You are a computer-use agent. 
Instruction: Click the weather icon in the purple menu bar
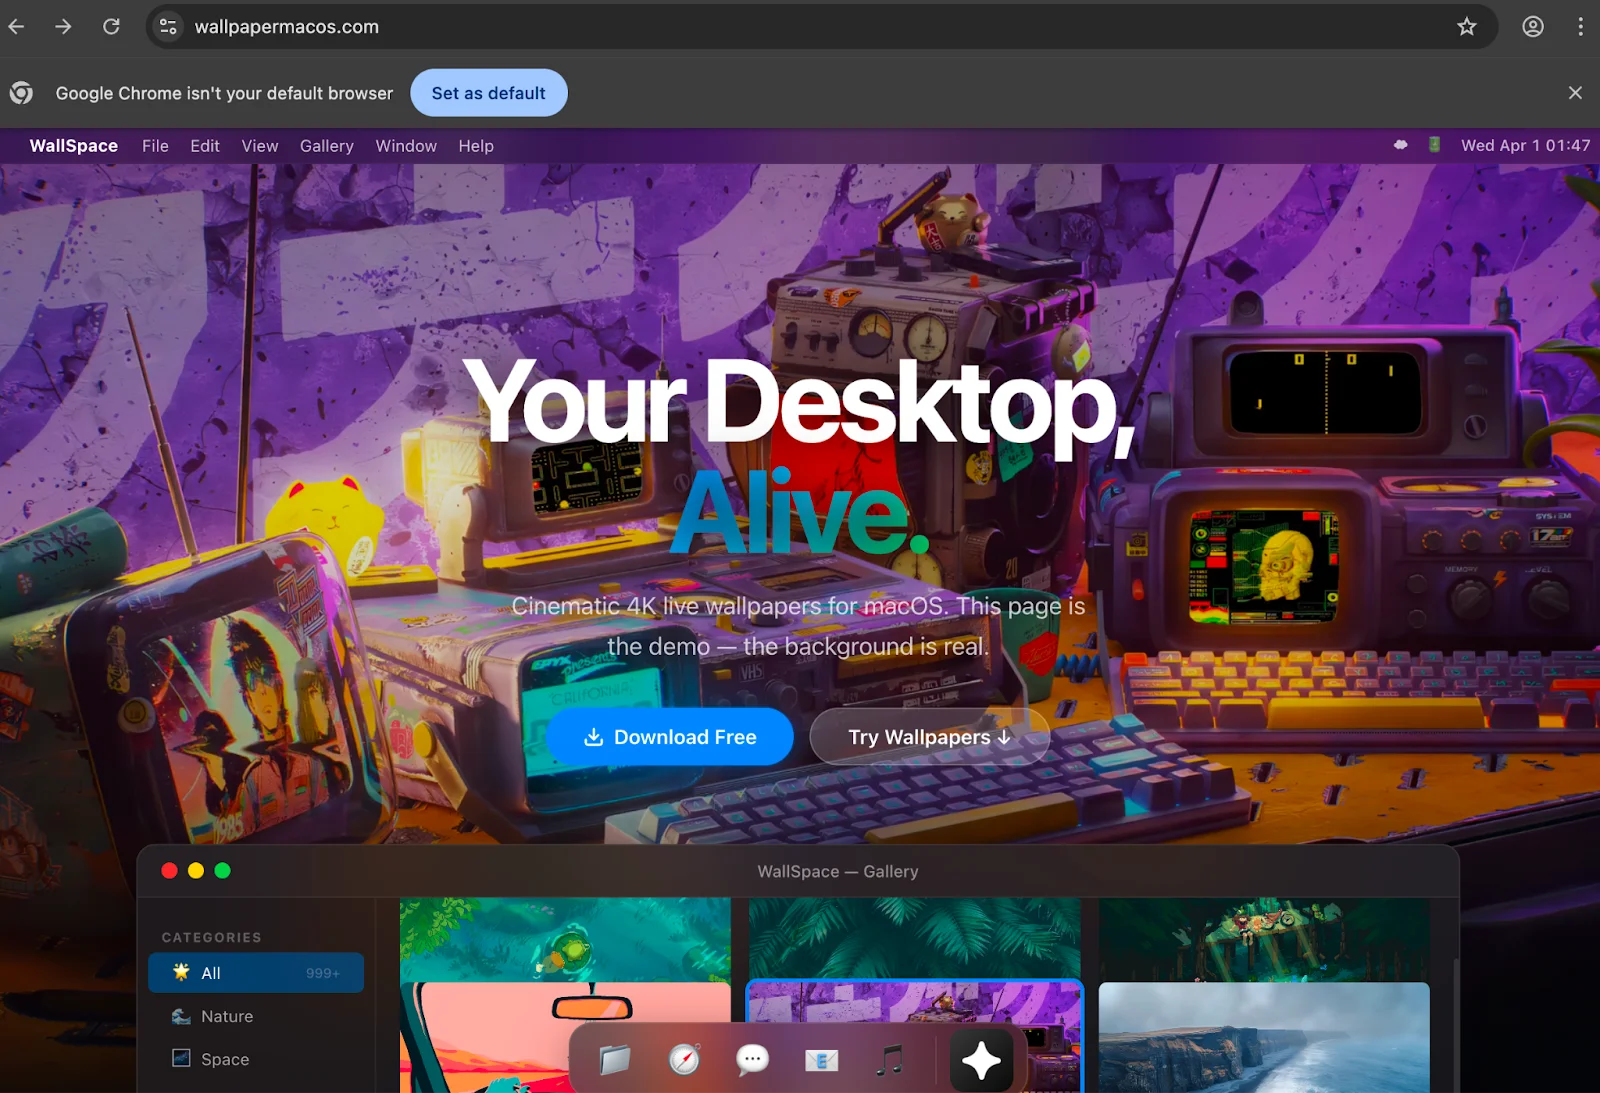click(1399, 145)
